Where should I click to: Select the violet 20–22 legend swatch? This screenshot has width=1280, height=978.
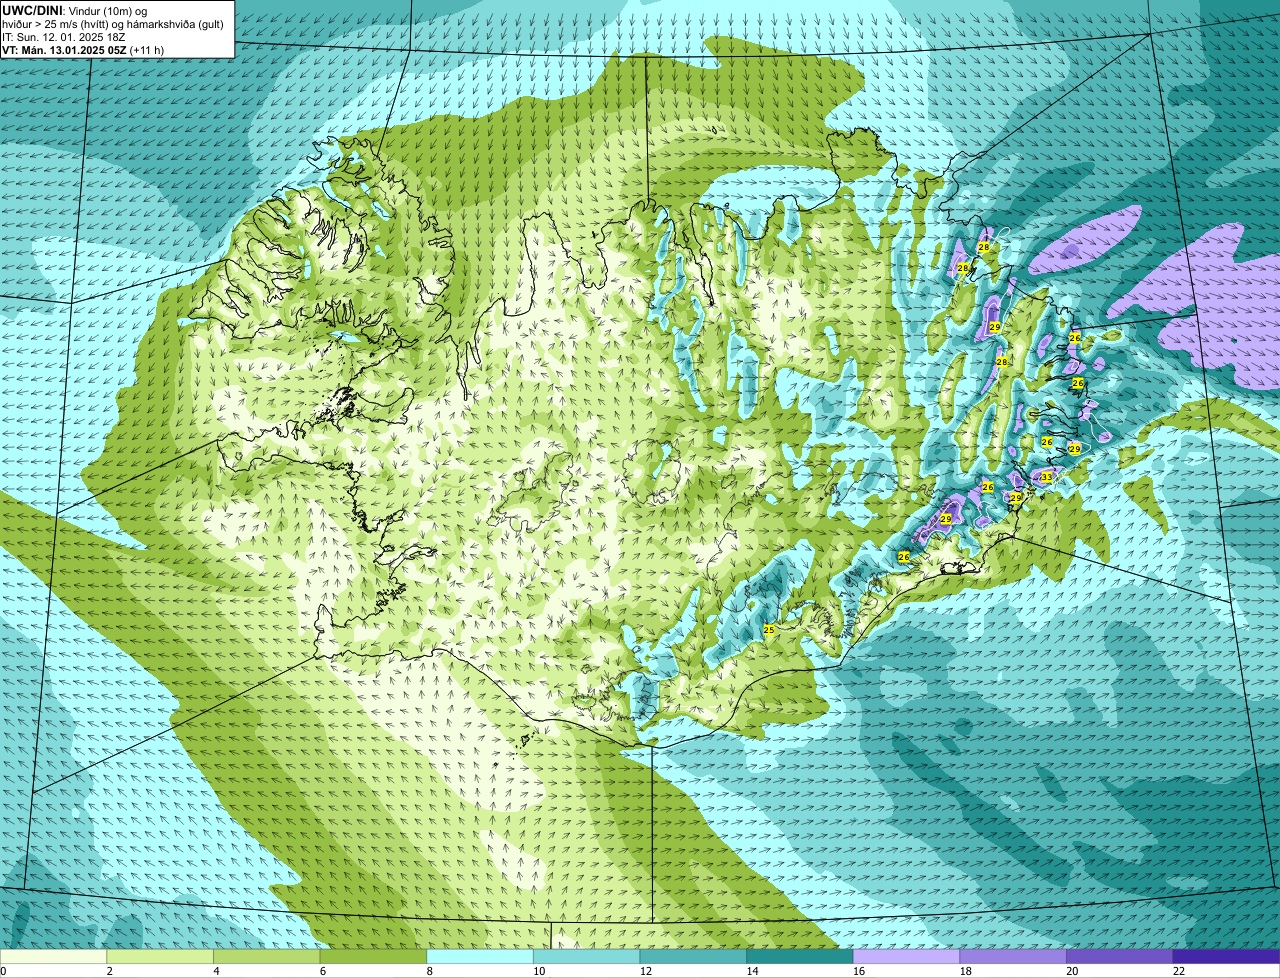coord(1120,956)
